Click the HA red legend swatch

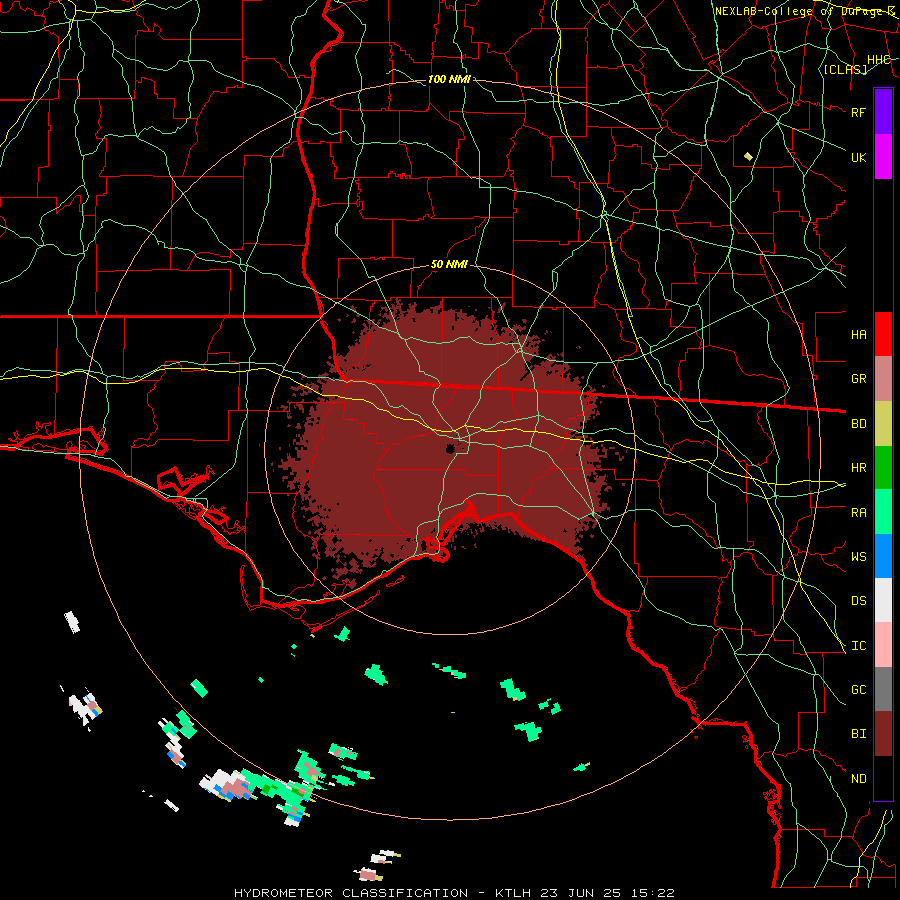click(x=883, y=334)
